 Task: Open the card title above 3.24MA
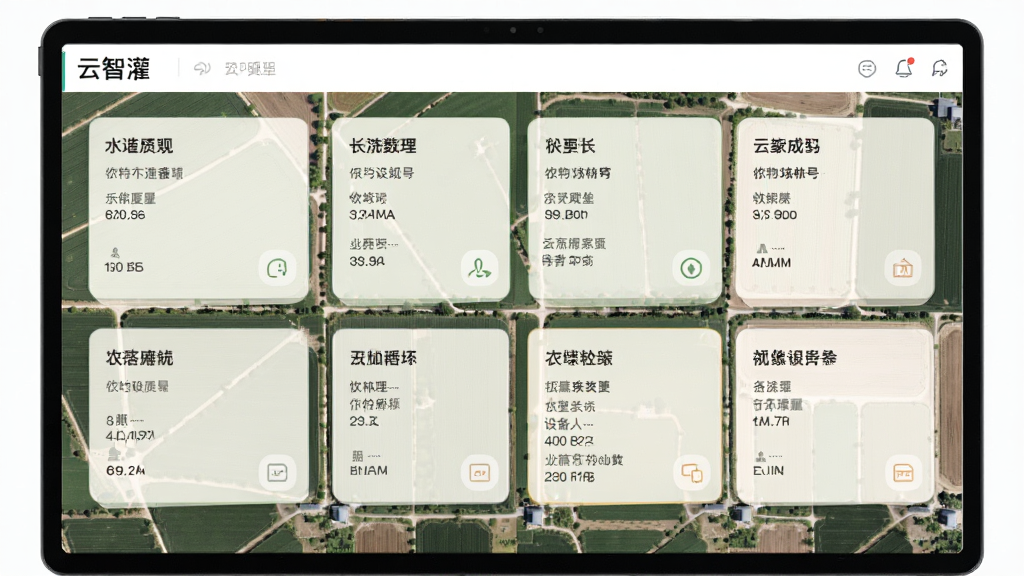383,146
